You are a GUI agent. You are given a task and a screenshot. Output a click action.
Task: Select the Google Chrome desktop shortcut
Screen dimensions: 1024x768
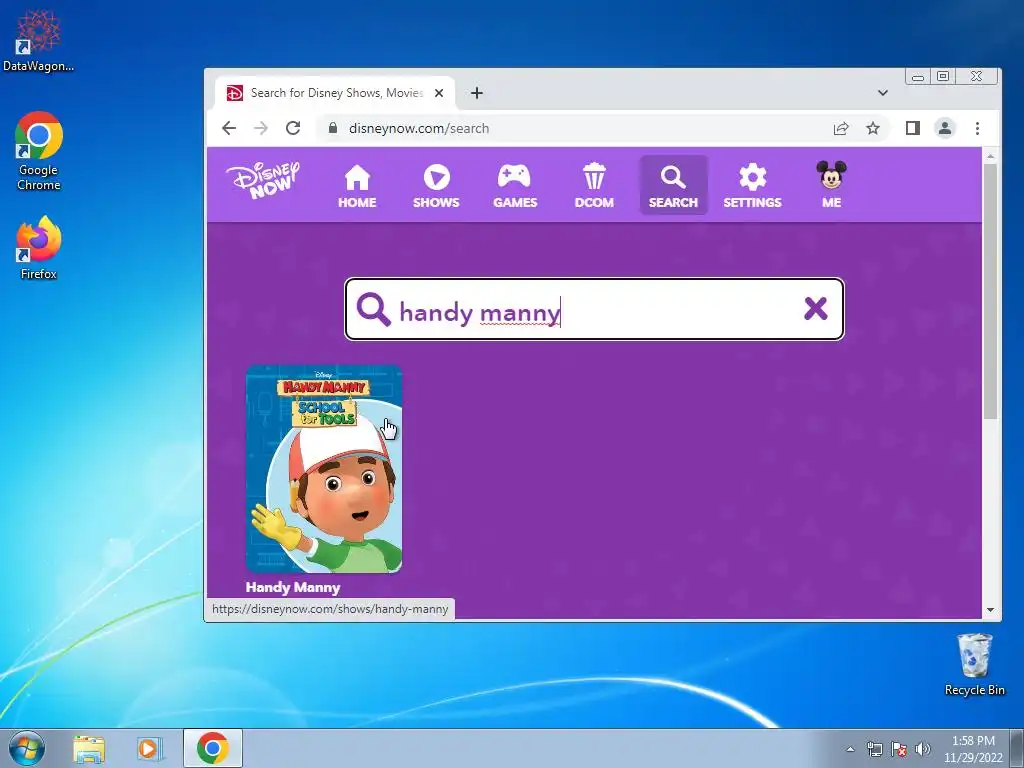[39, 152]
